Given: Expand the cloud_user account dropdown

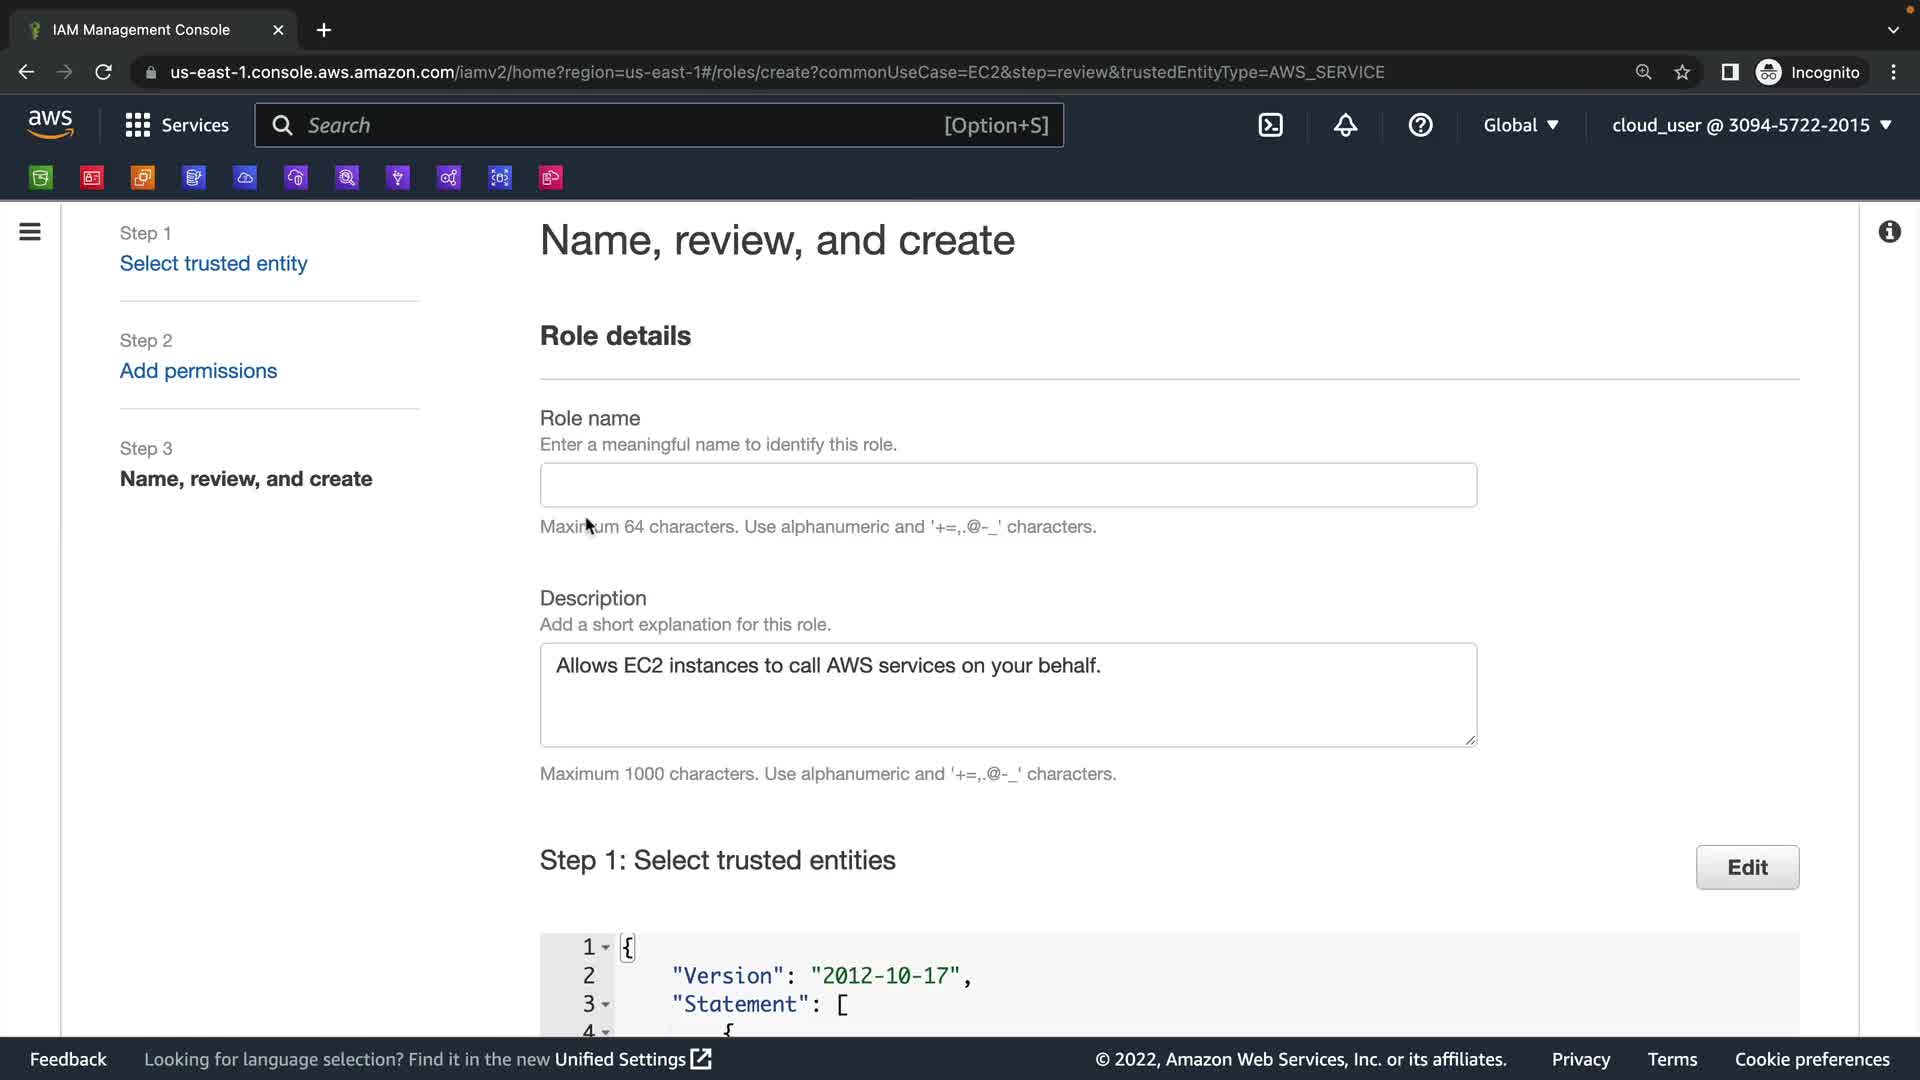Looking at the screenshot, I should tap(1751, 125).
